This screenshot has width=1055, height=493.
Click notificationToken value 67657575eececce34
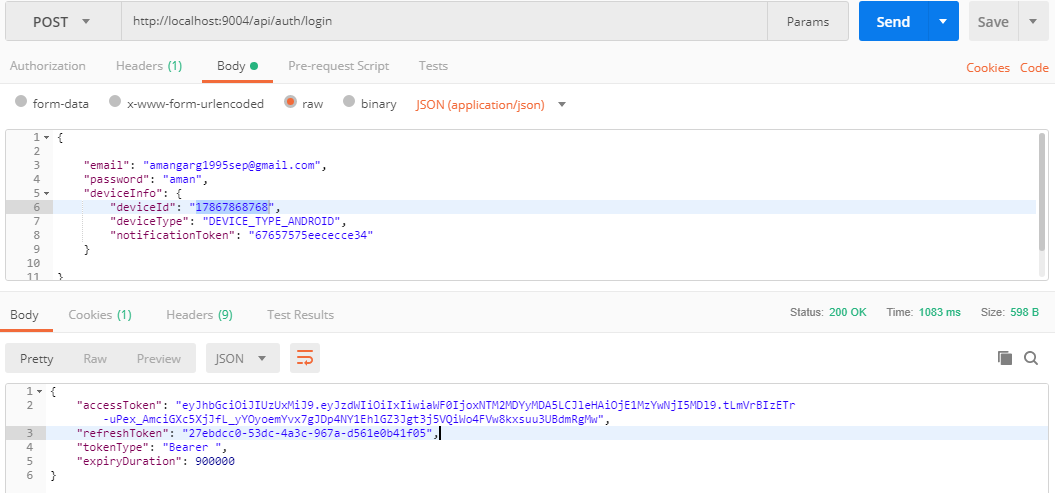[x=311, y=235]
